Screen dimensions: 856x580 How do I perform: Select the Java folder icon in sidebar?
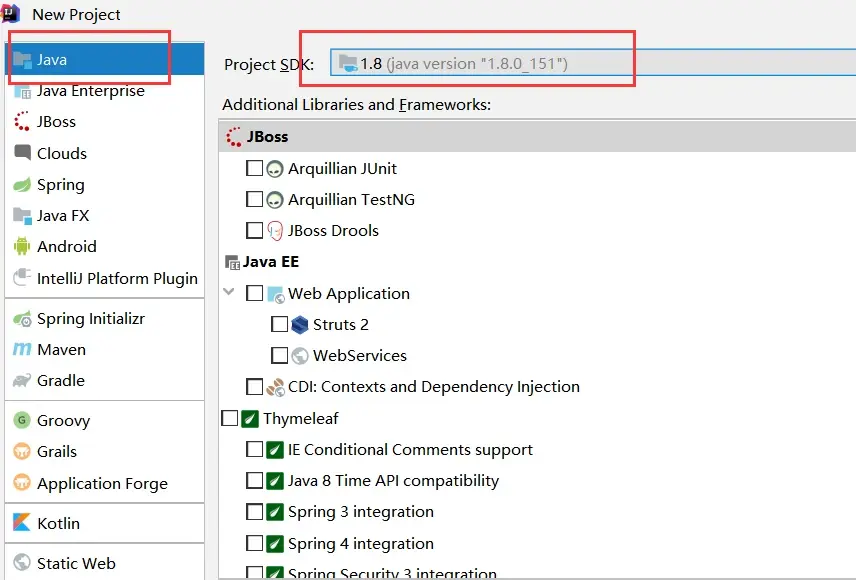[x=22, y=60]
